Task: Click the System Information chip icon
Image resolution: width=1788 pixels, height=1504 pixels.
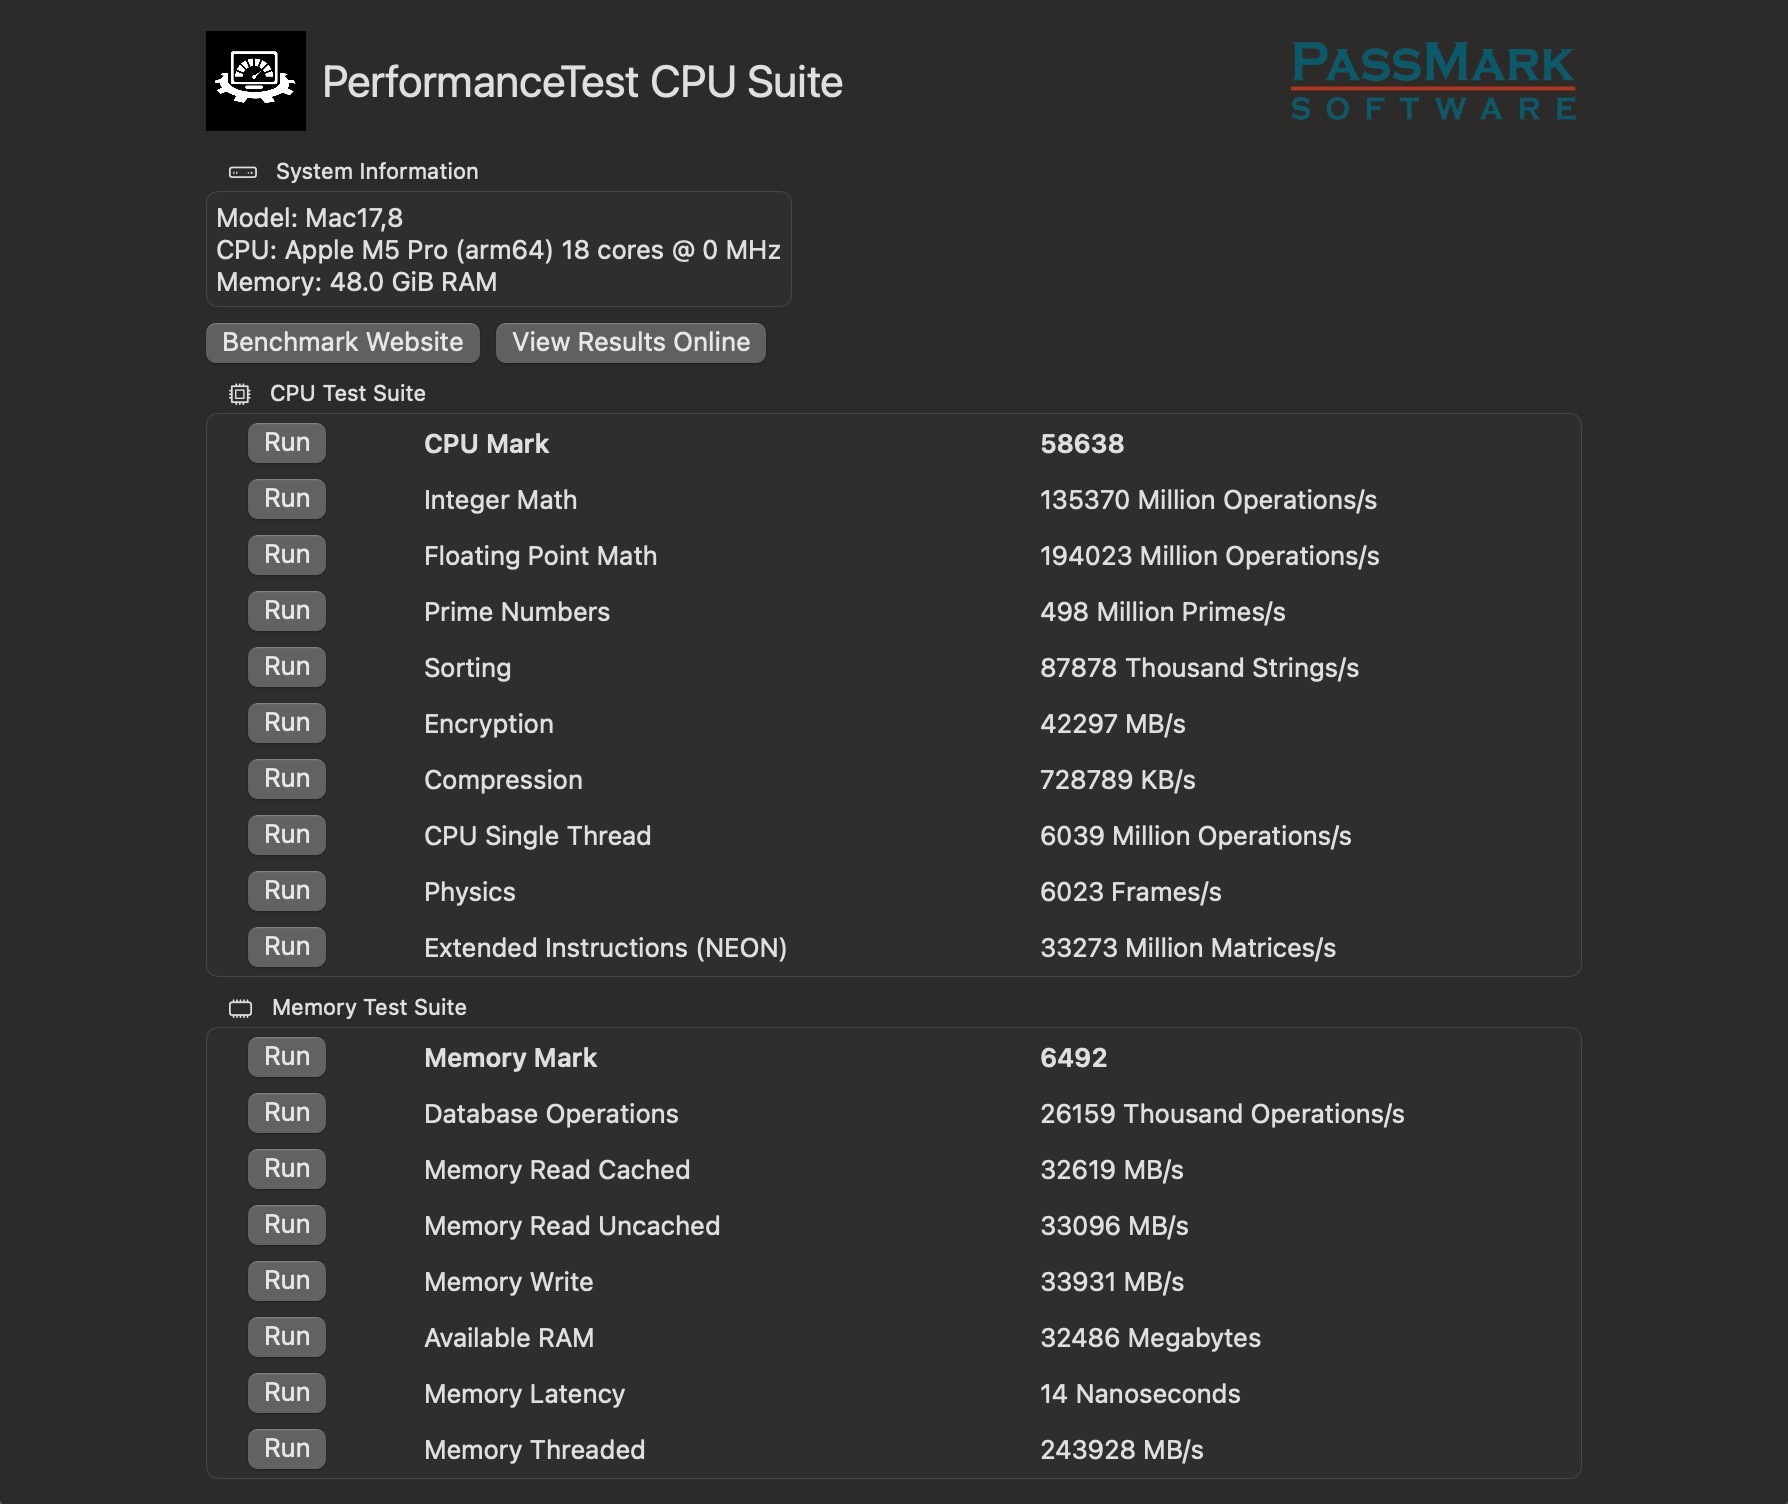Action: point(240,170)
